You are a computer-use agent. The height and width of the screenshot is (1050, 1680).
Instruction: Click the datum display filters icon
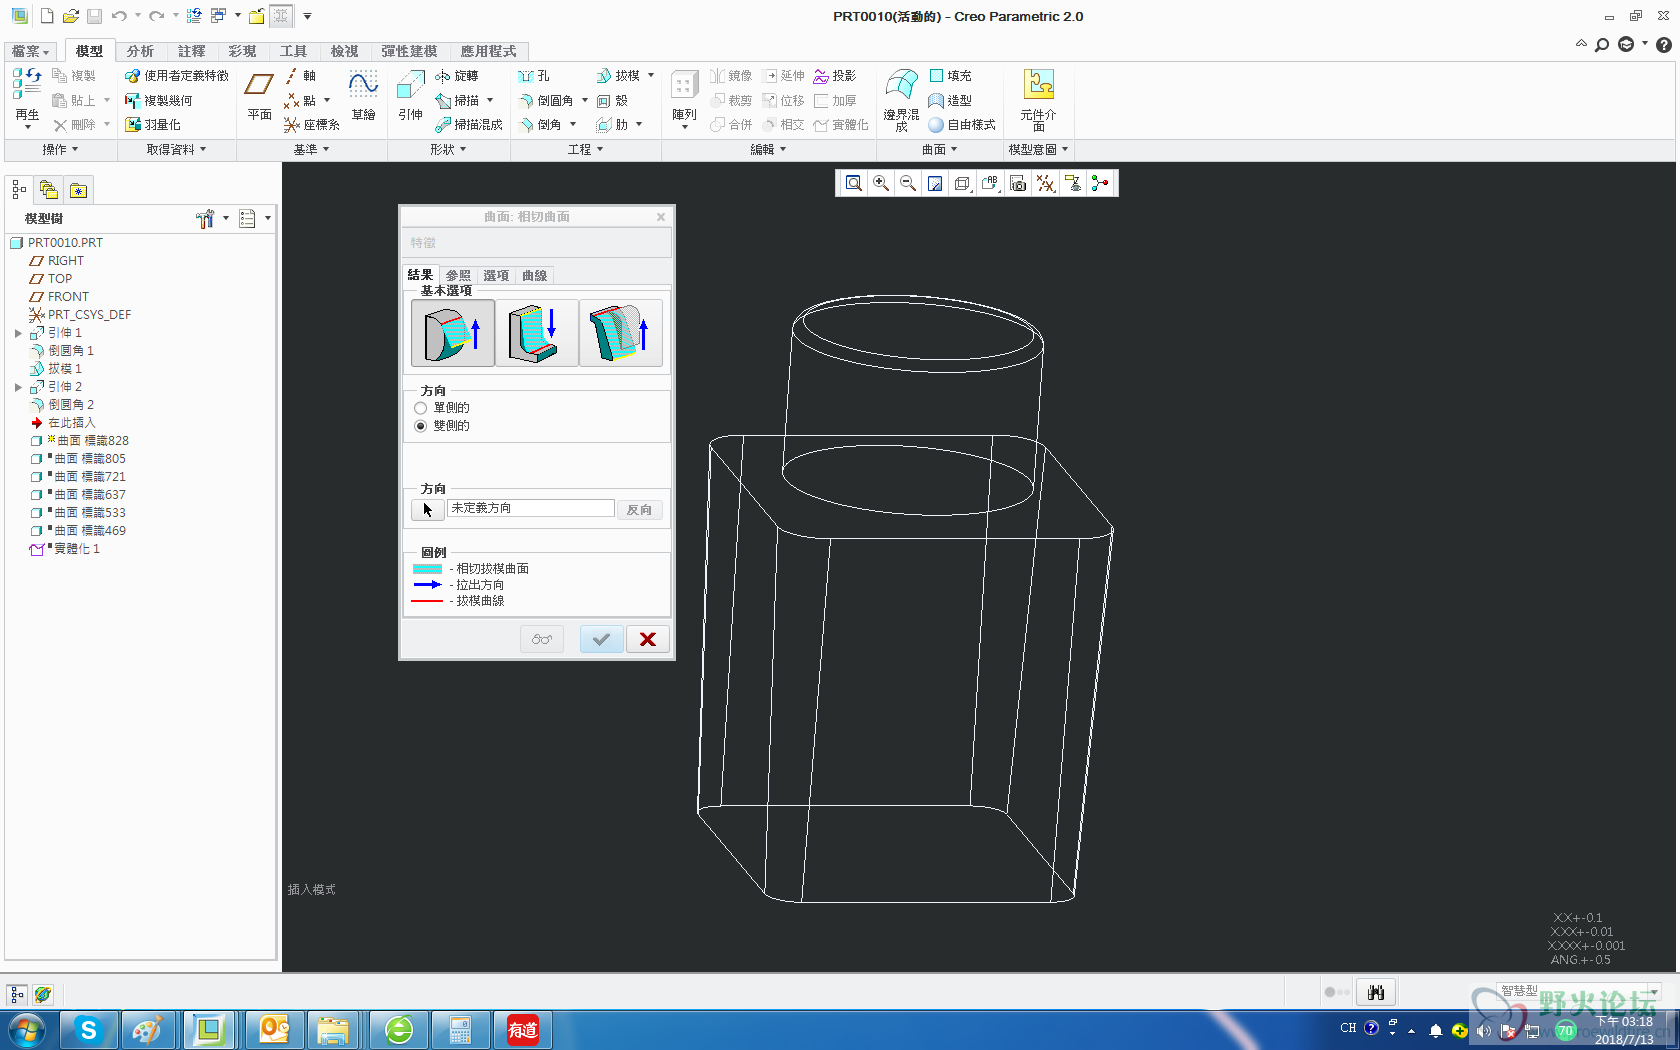(1045, 183)
